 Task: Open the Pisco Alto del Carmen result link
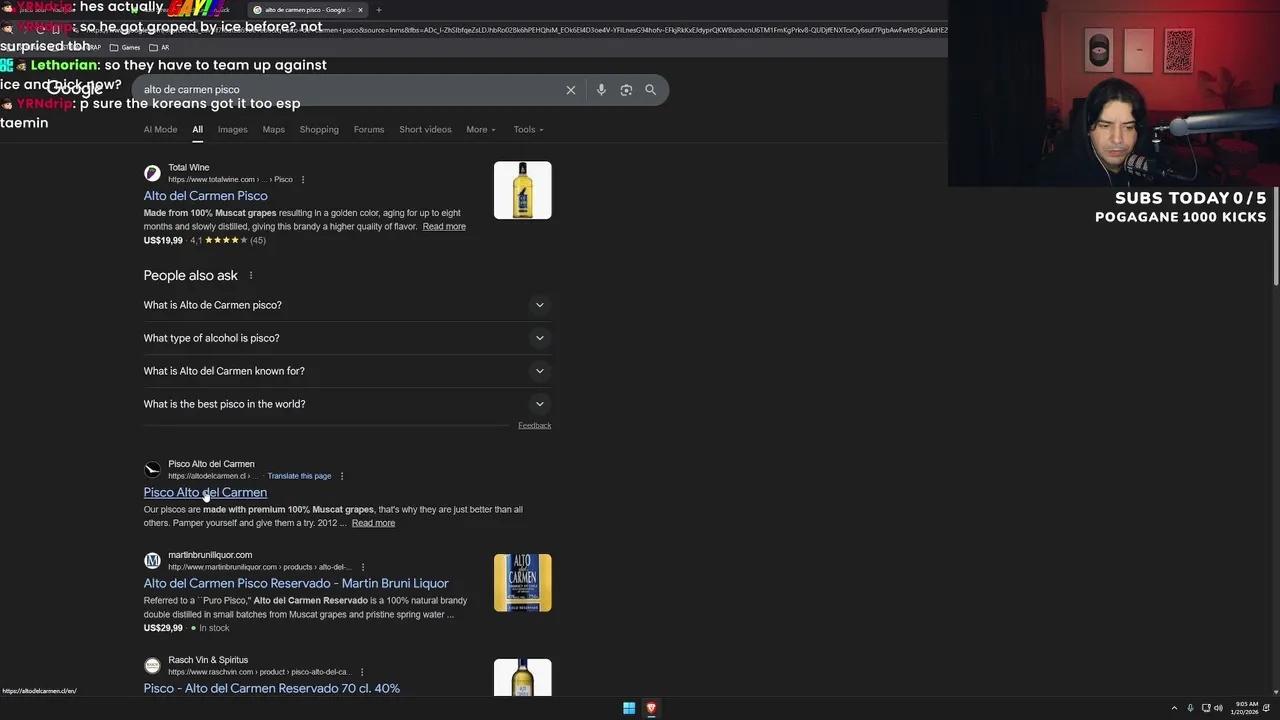(x=205, y=492)
